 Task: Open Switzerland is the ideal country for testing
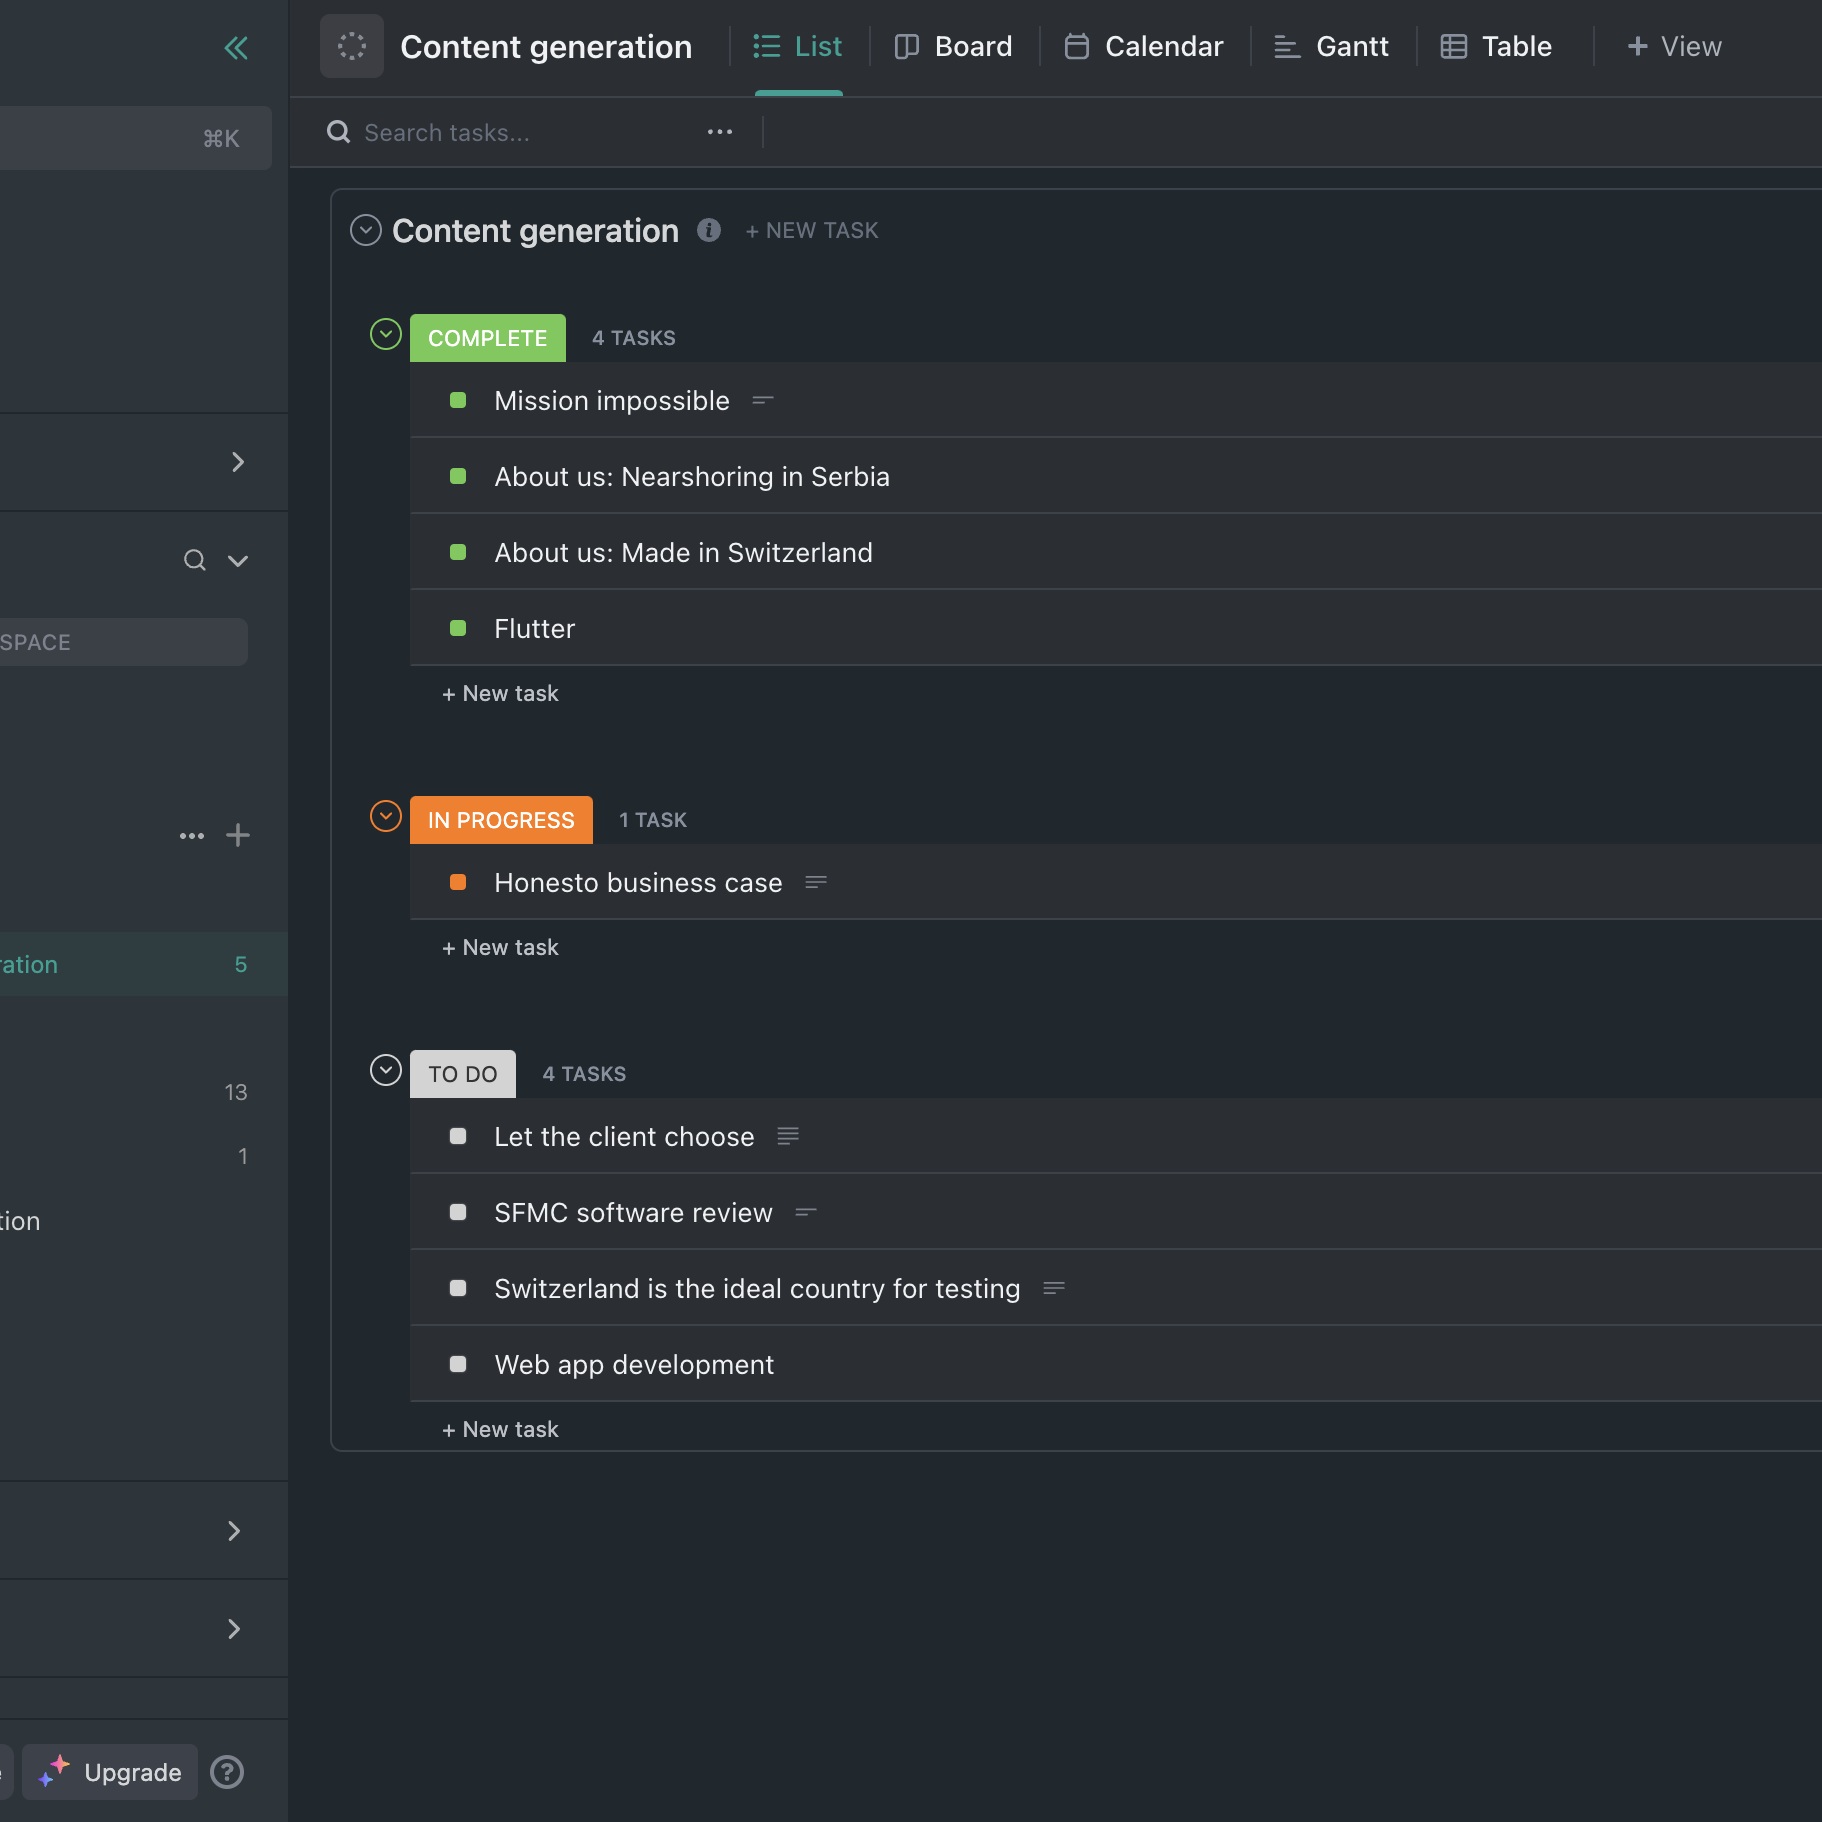pyautogui.click(x=757, y=1289)
